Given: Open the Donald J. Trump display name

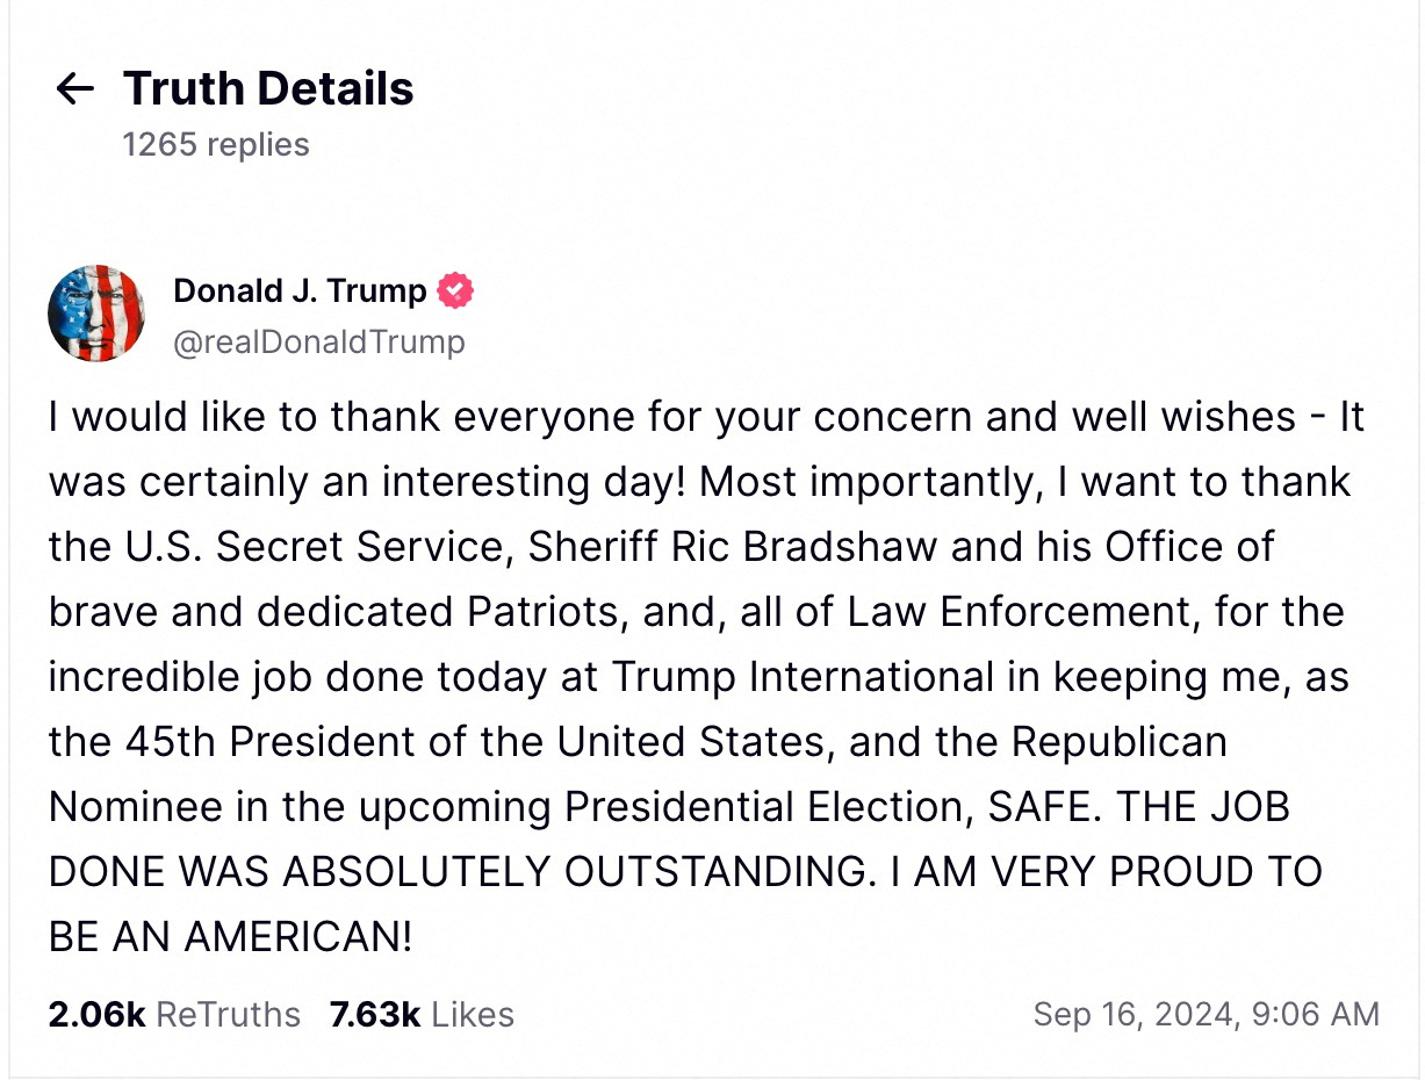Looking at the screenshot, I should 298,290.
